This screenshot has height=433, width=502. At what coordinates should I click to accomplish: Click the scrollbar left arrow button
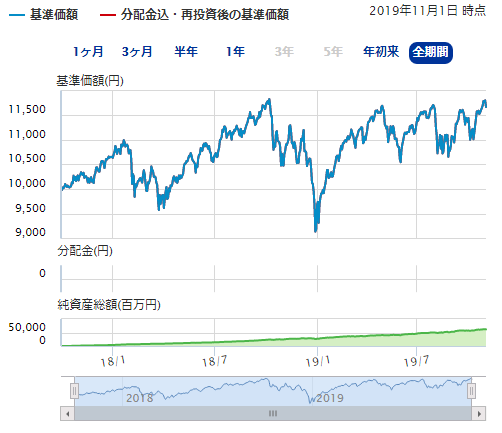point(68,414)
